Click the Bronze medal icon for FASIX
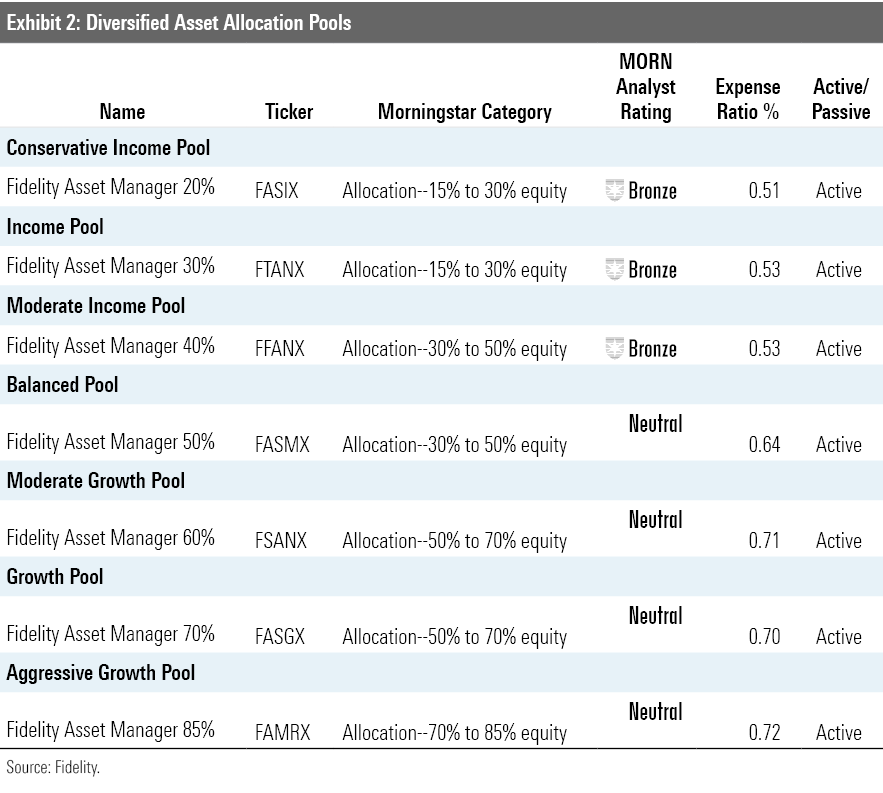 tap(615, 190)
